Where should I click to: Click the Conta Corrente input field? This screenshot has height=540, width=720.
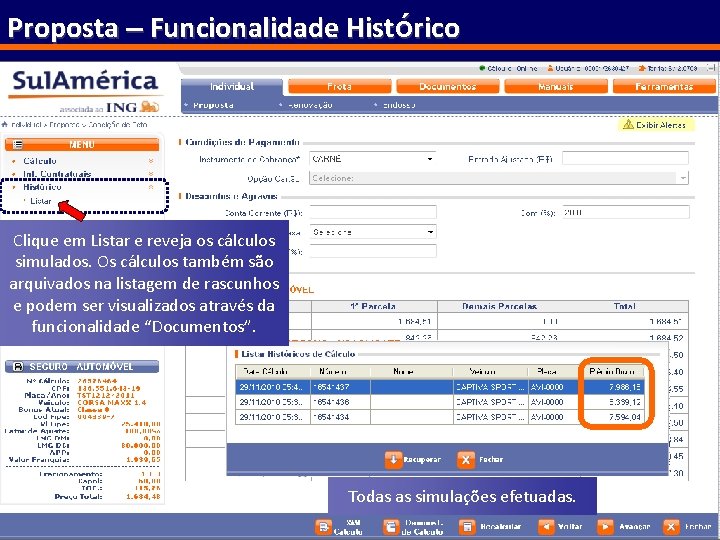click(x=373, y=212)
